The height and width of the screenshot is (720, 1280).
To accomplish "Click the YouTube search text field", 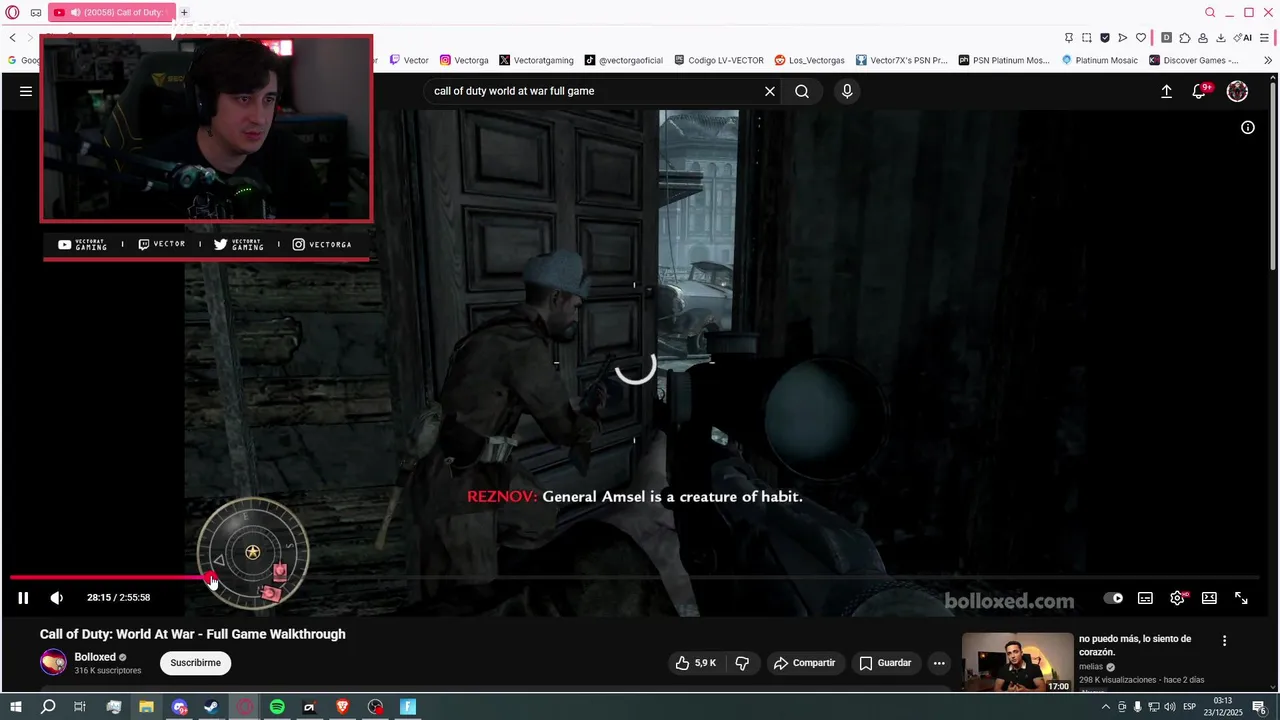I will pyautogui.click(x=594, y=91).
